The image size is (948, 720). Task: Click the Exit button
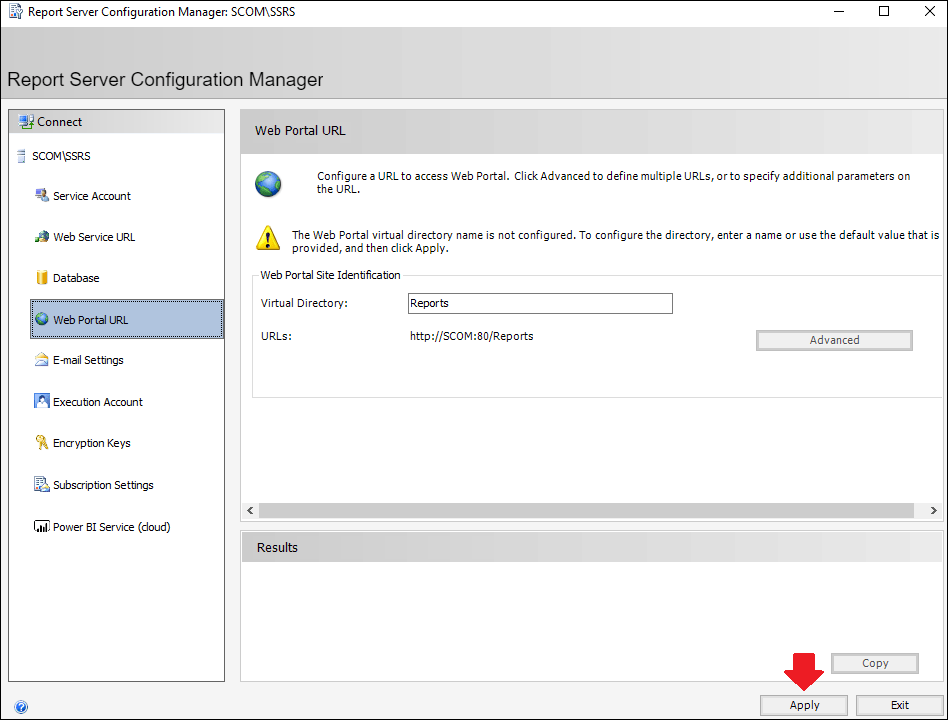tap(900, 705)
